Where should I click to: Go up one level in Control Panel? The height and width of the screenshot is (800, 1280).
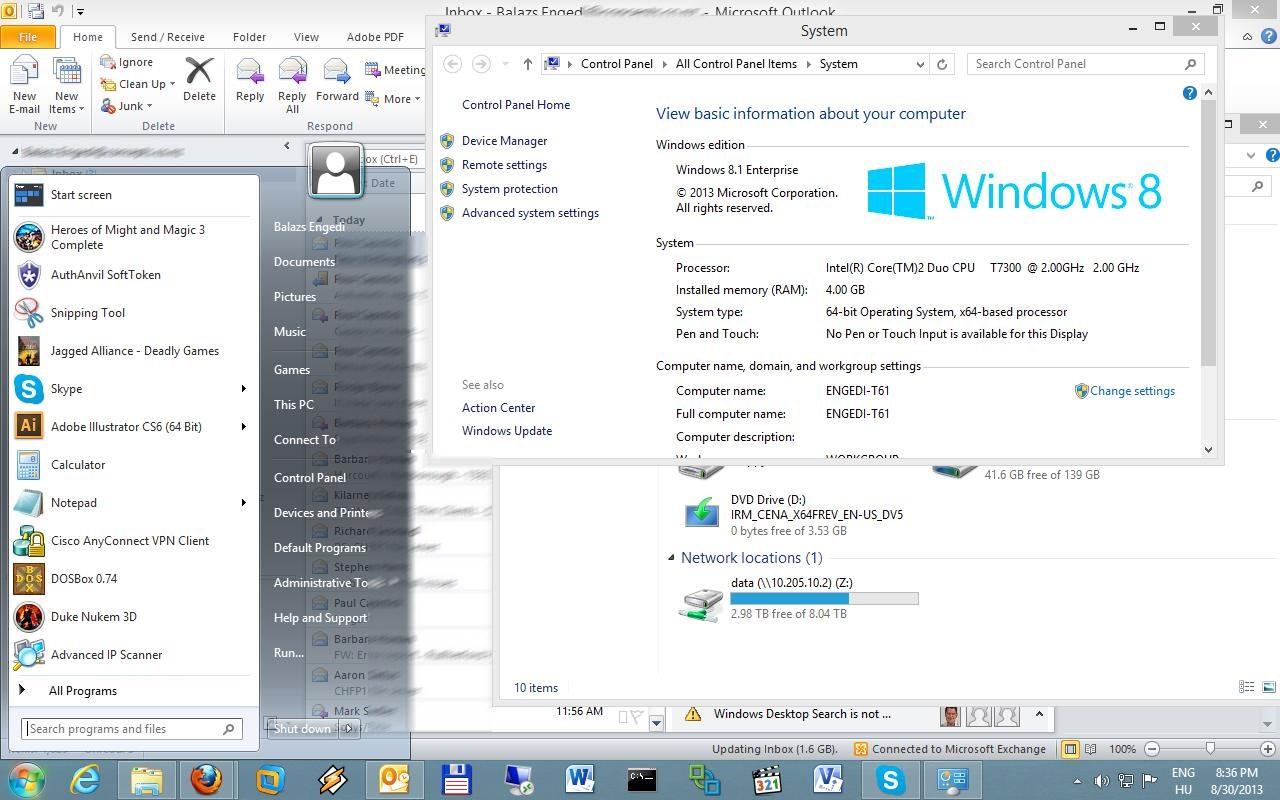(x=527, y=64)
